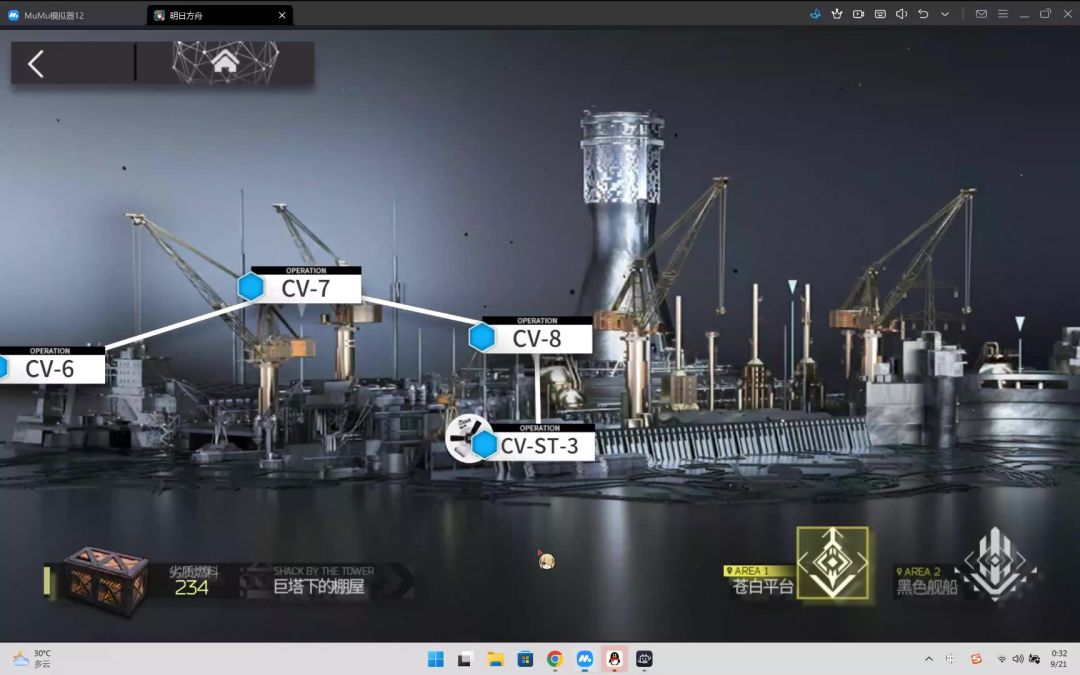Select the AREA 2 label tab
Image resolution: width=1080 pixels, height=675 pixels.
(x=918, y=572)
